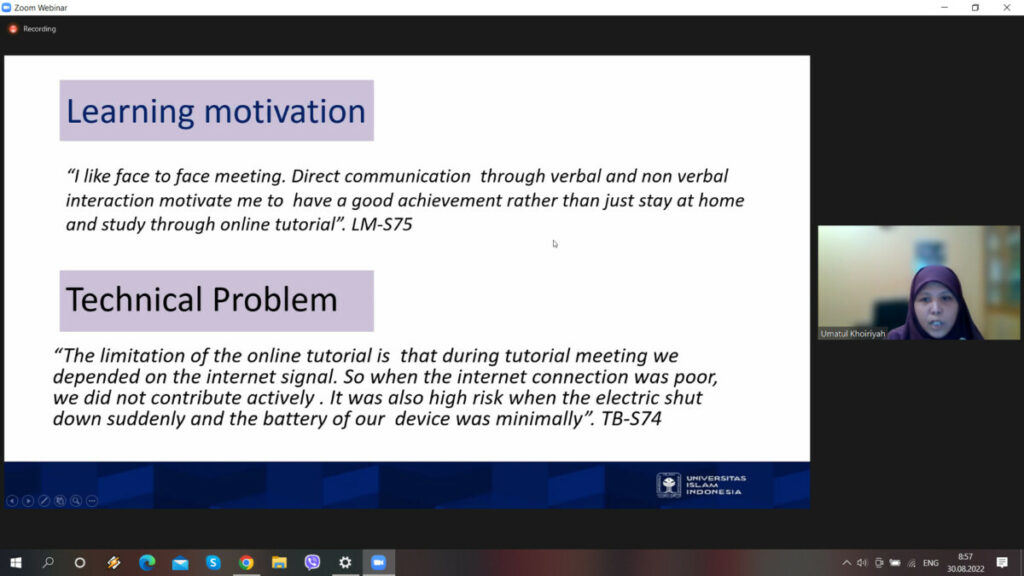Expand the hidden system tray icons
The image size is (1024, 576).
click(x=846, y=563)
